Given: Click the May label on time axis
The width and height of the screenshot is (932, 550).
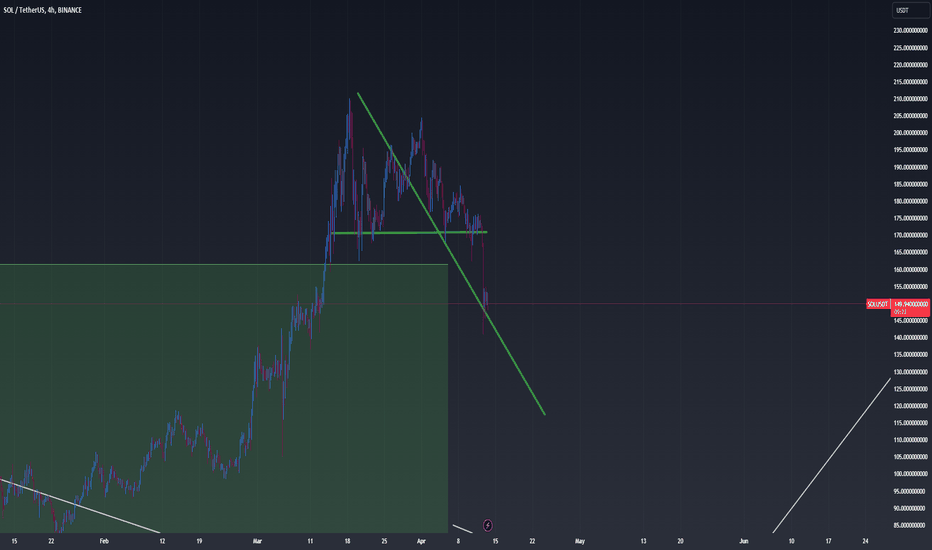Looking at the screenshot, I should (x=580, y=541).
